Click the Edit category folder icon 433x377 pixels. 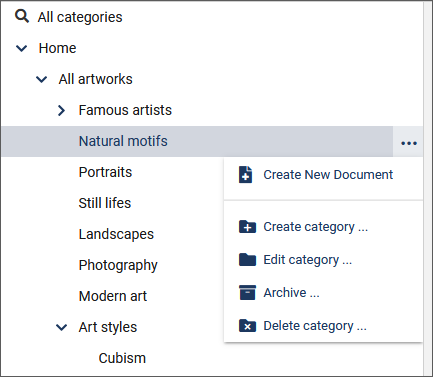(x=247, y=259)
